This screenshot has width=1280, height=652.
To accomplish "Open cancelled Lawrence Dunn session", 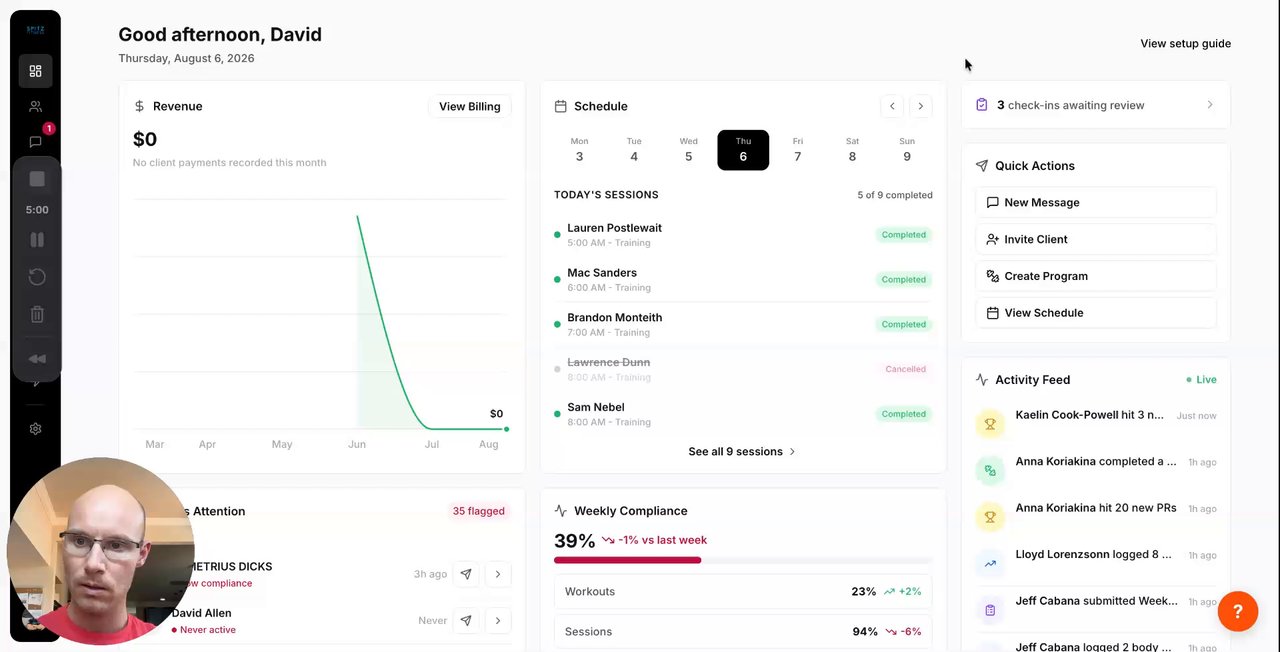I will 743,369.
